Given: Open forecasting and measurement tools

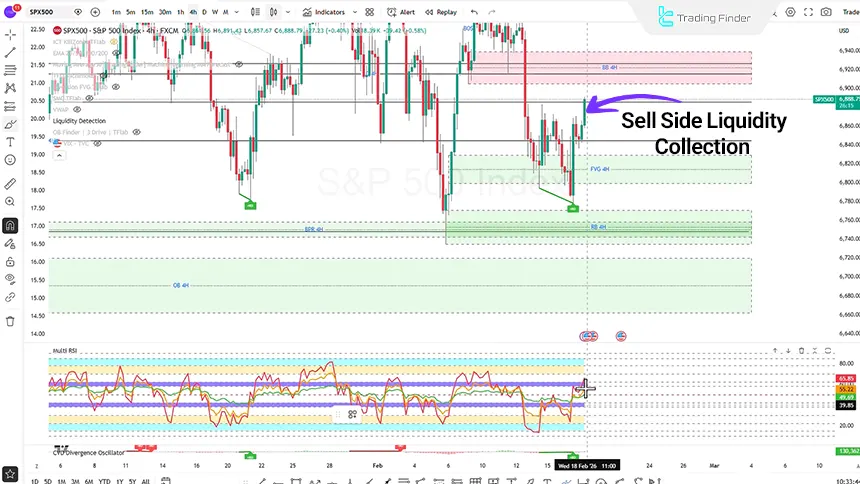Looking at the screenshot, I should tap(10, 106).
